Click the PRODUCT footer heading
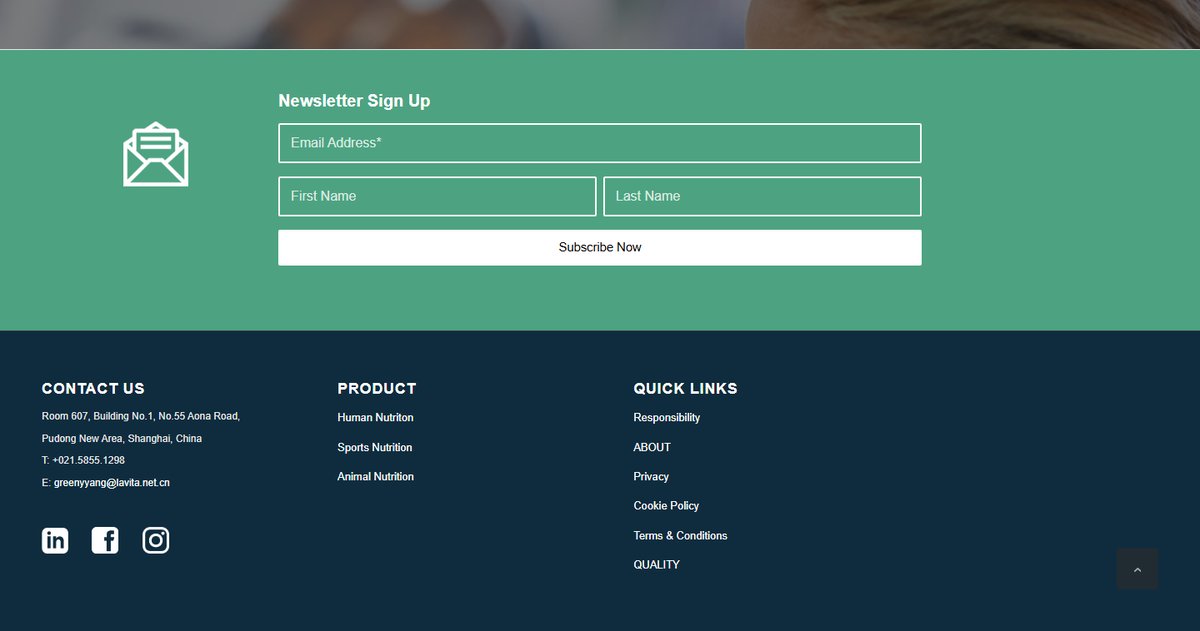 pos(377,389)
